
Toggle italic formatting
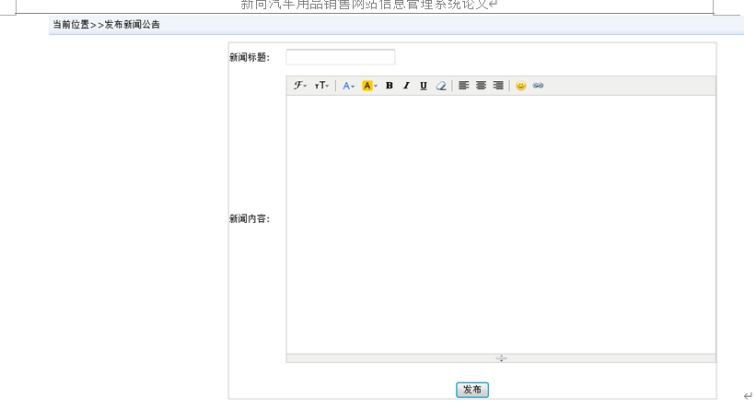406,85
